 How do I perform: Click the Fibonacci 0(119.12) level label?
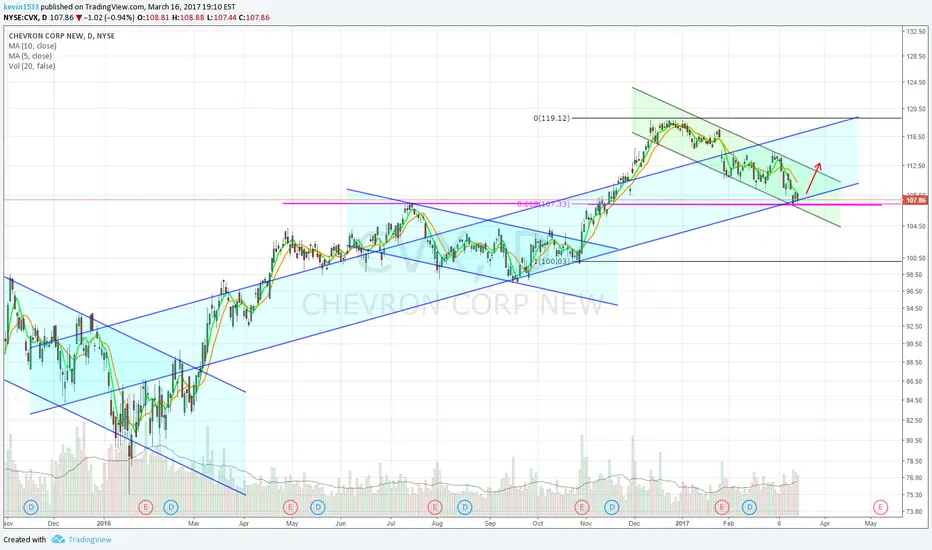552,118
